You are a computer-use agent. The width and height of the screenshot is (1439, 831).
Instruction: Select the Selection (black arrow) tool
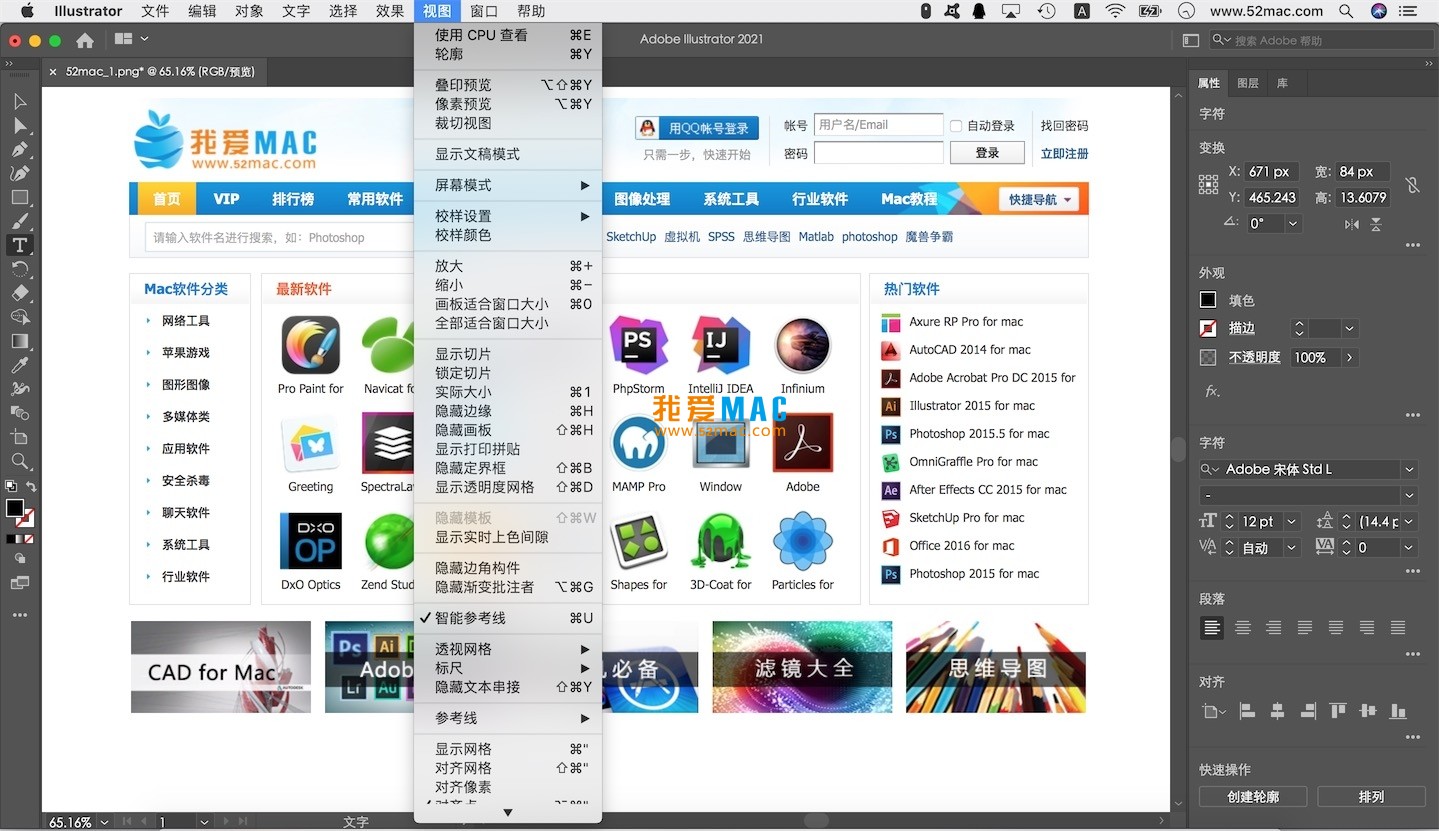[20, 101]
